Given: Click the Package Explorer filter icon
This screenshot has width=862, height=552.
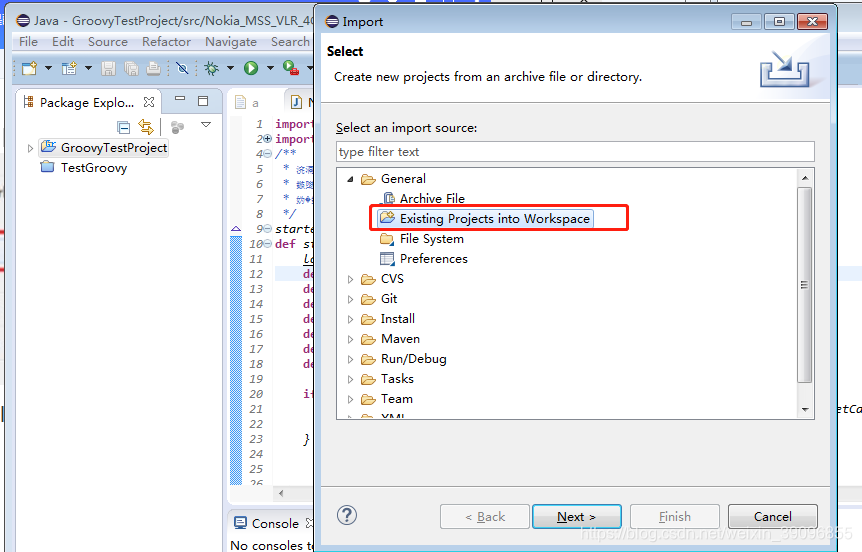Looking at the screenshot, I should pyautogui.click(x=177, y=128).
